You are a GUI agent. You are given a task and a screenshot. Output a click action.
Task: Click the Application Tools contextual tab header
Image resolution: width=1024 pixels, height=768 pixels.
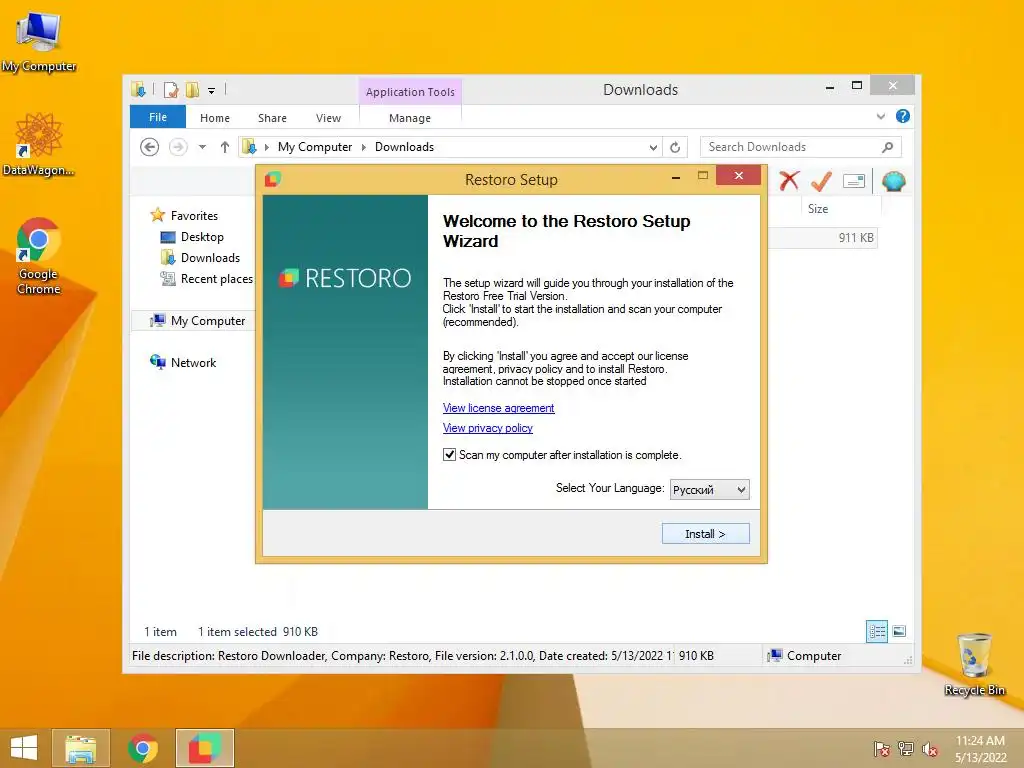click(410, 91)
